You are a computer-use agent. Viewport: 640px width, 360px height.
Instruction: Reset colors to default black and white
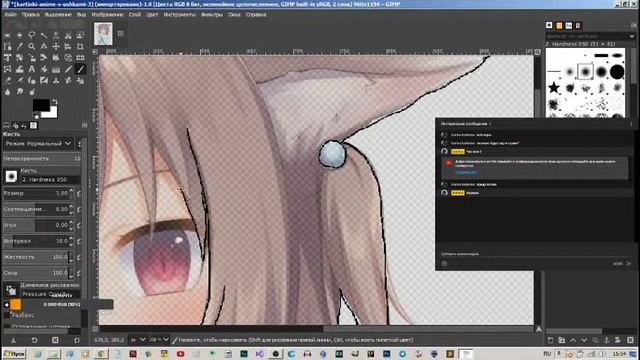36,117
